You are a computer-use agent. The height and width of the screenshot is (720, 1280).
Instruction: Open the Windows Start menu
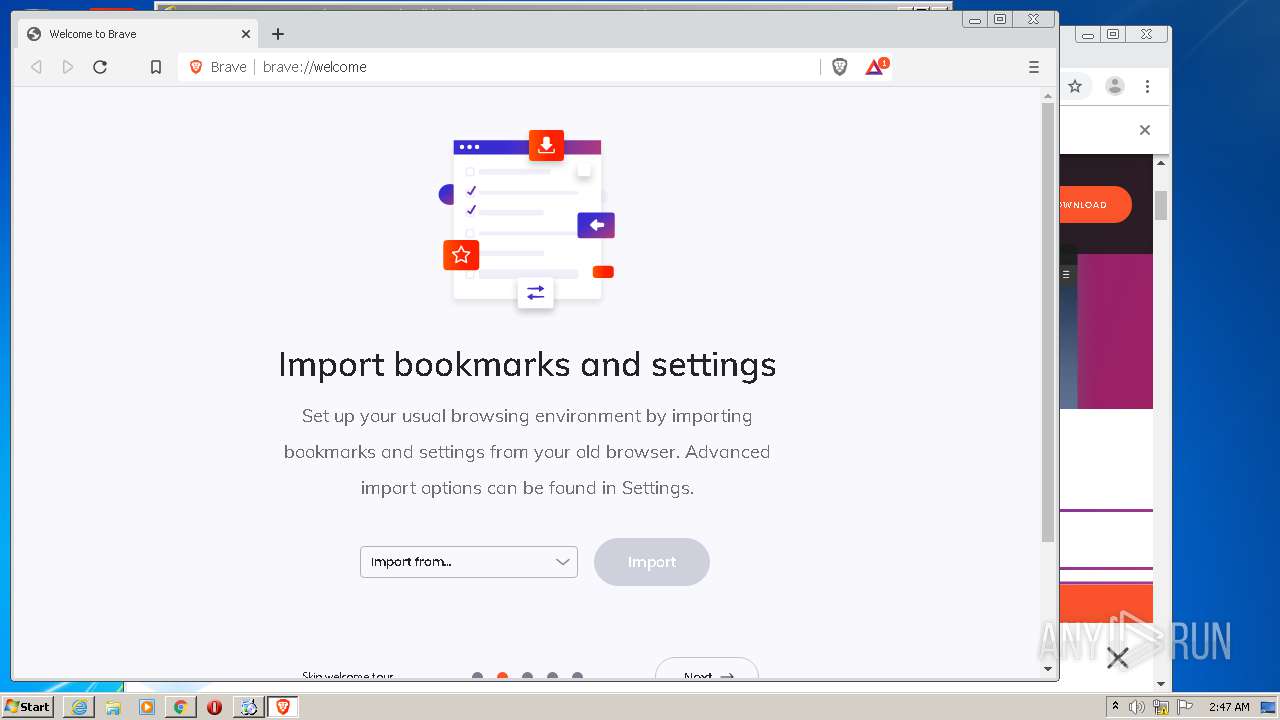(28, 706)
